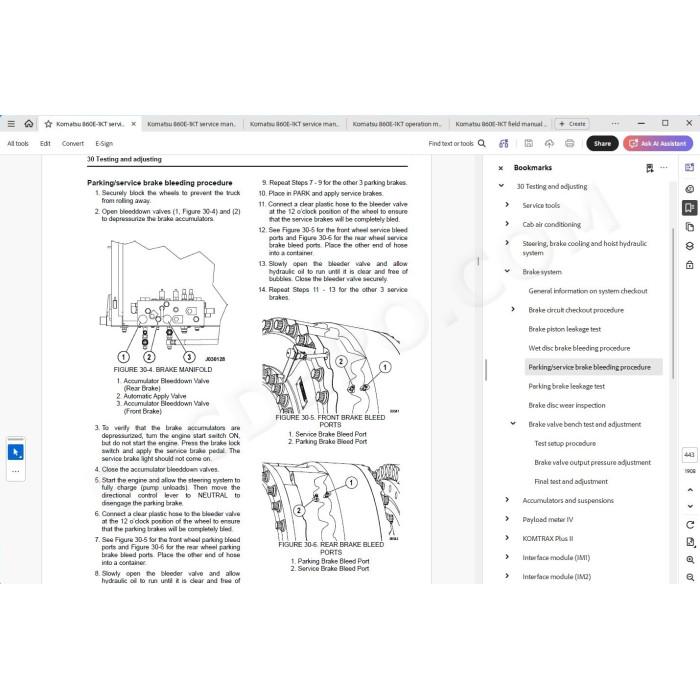Viewport: 700px width, 700px height.
Task: Open the security lock panel icon
Action: click(689, 265)
